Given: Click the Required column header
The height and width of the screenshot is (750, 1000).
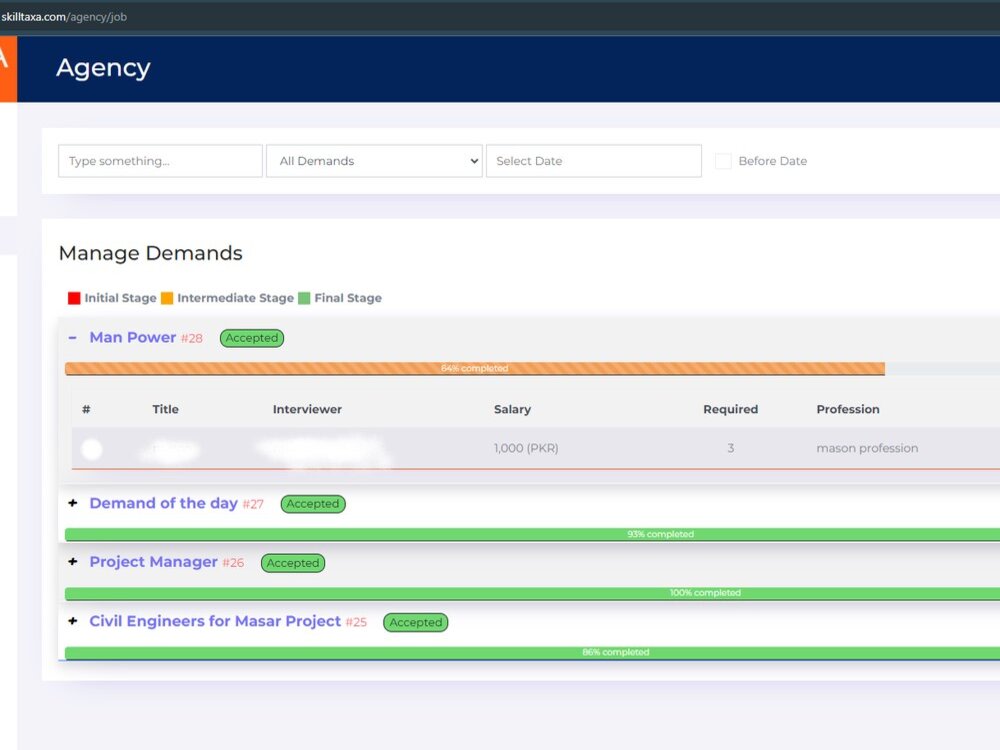Looking at the screenshot, I should pyautogui.click(x=731, y=409).
